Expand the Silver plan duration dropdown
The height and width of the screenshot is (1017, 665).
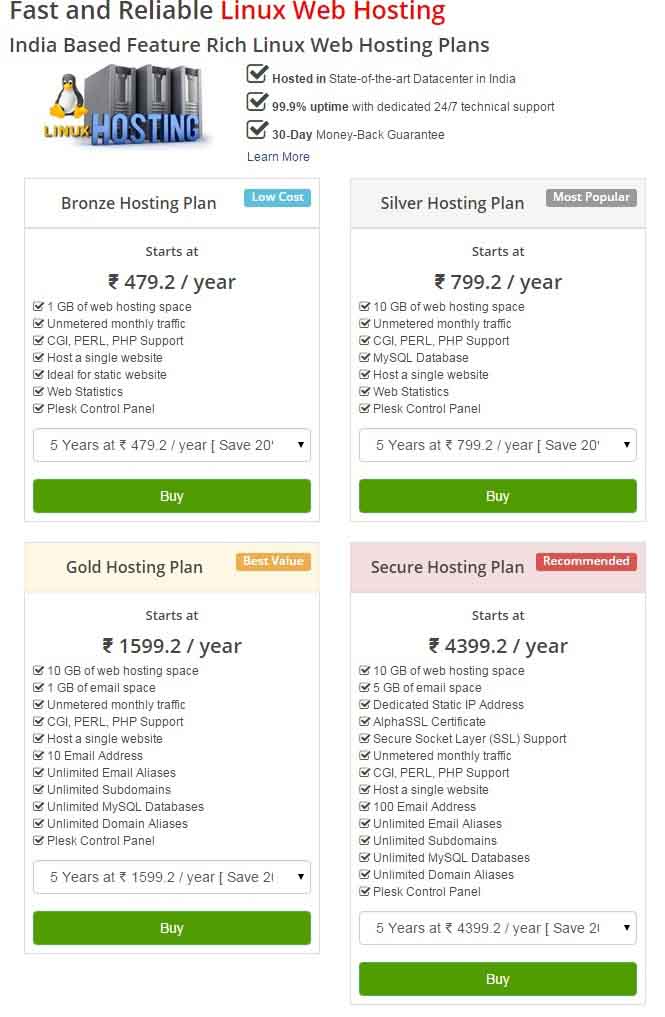point(498,445)
